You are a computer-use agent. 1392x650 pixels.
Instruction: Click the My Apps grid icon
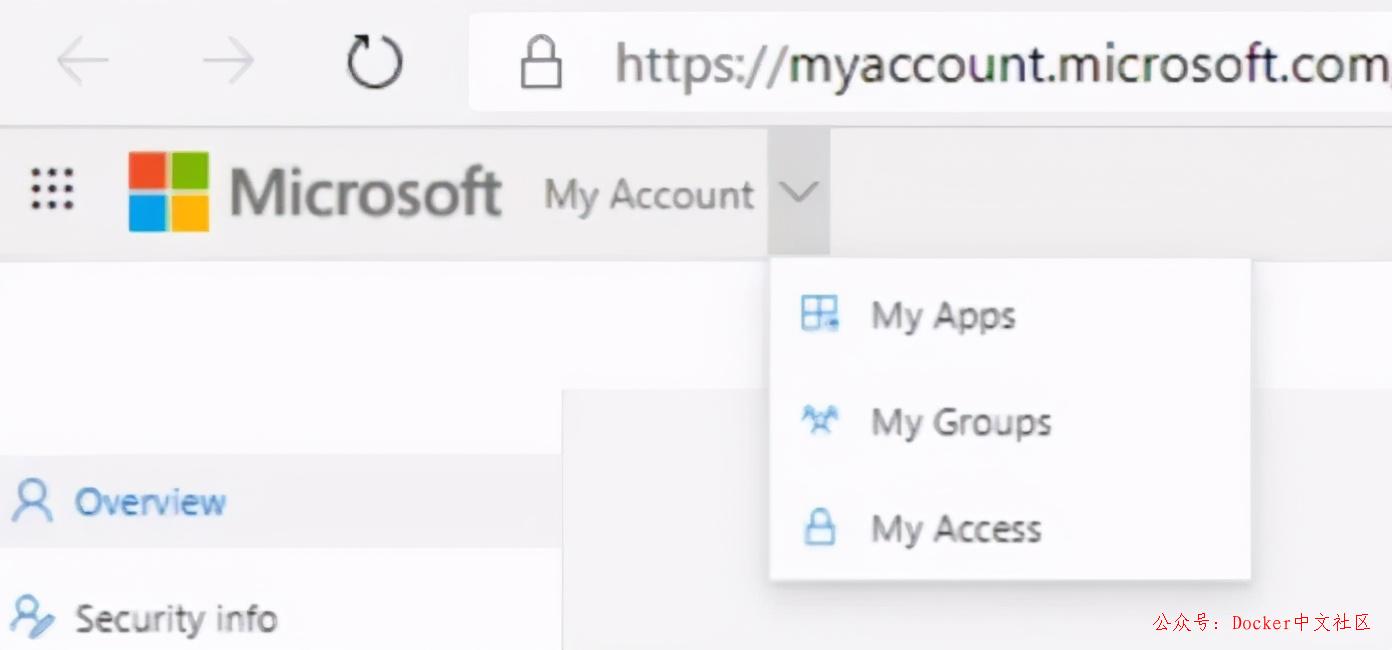[819, 314]
